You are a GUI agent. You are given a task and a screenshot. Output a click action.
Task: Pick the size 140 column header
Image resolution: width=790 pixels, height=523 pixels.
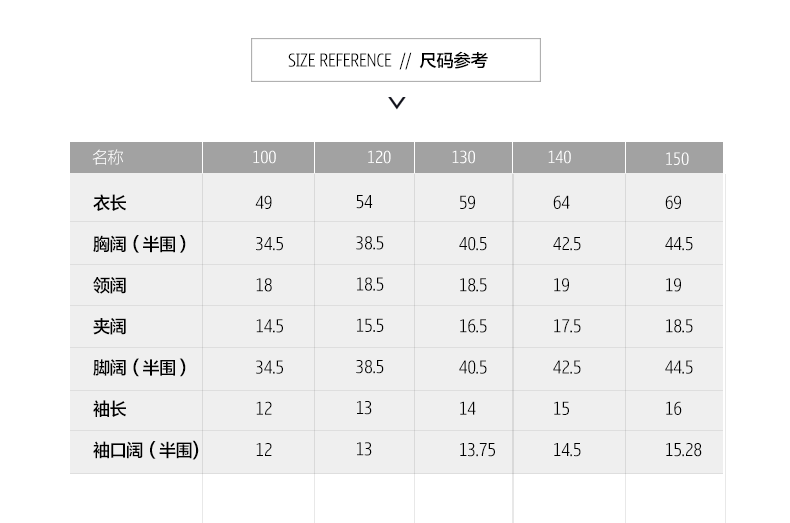pyautogui.click(x=559, y=158)
